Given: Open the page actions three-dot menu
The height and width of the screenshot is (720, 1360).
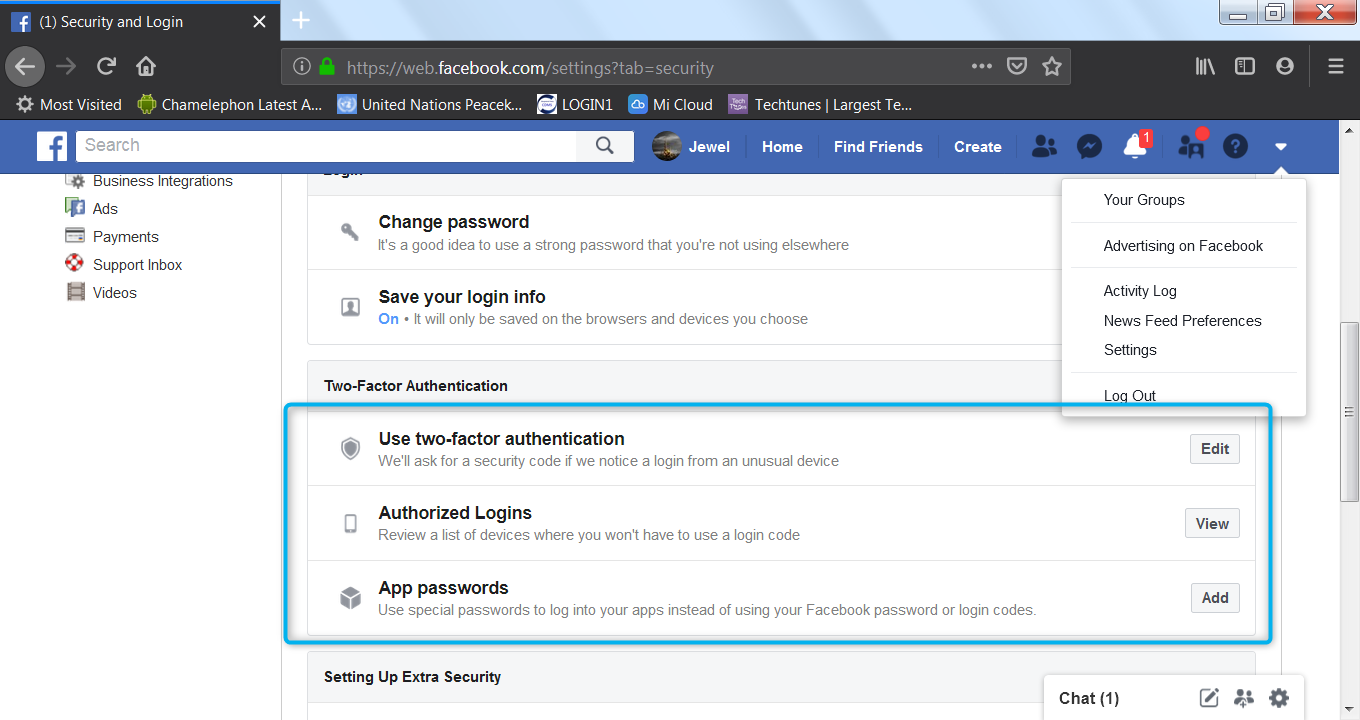Looking at the screenshot, I should (x=981, y=67).
